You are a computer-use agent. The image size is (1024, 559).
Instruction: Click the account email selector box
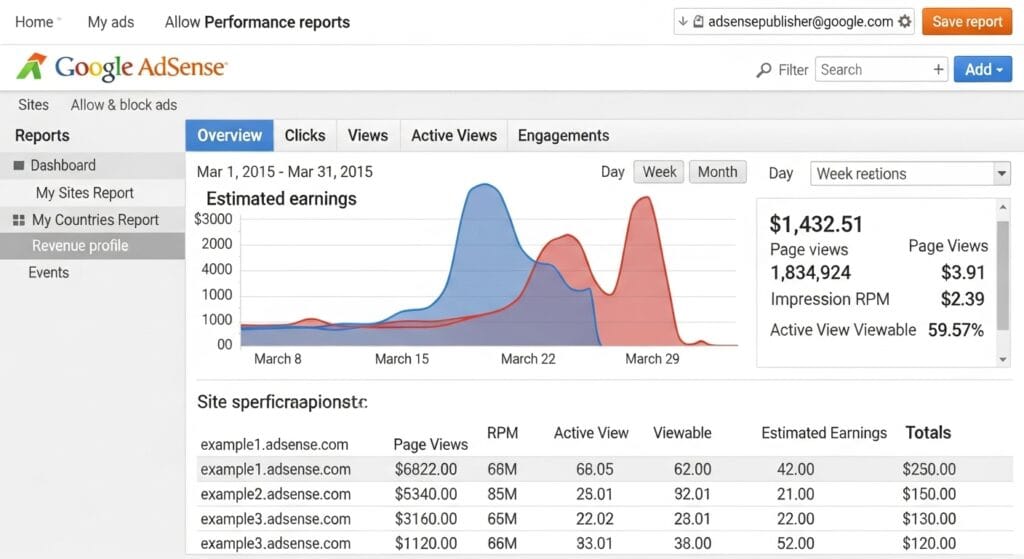coord(793,22)
